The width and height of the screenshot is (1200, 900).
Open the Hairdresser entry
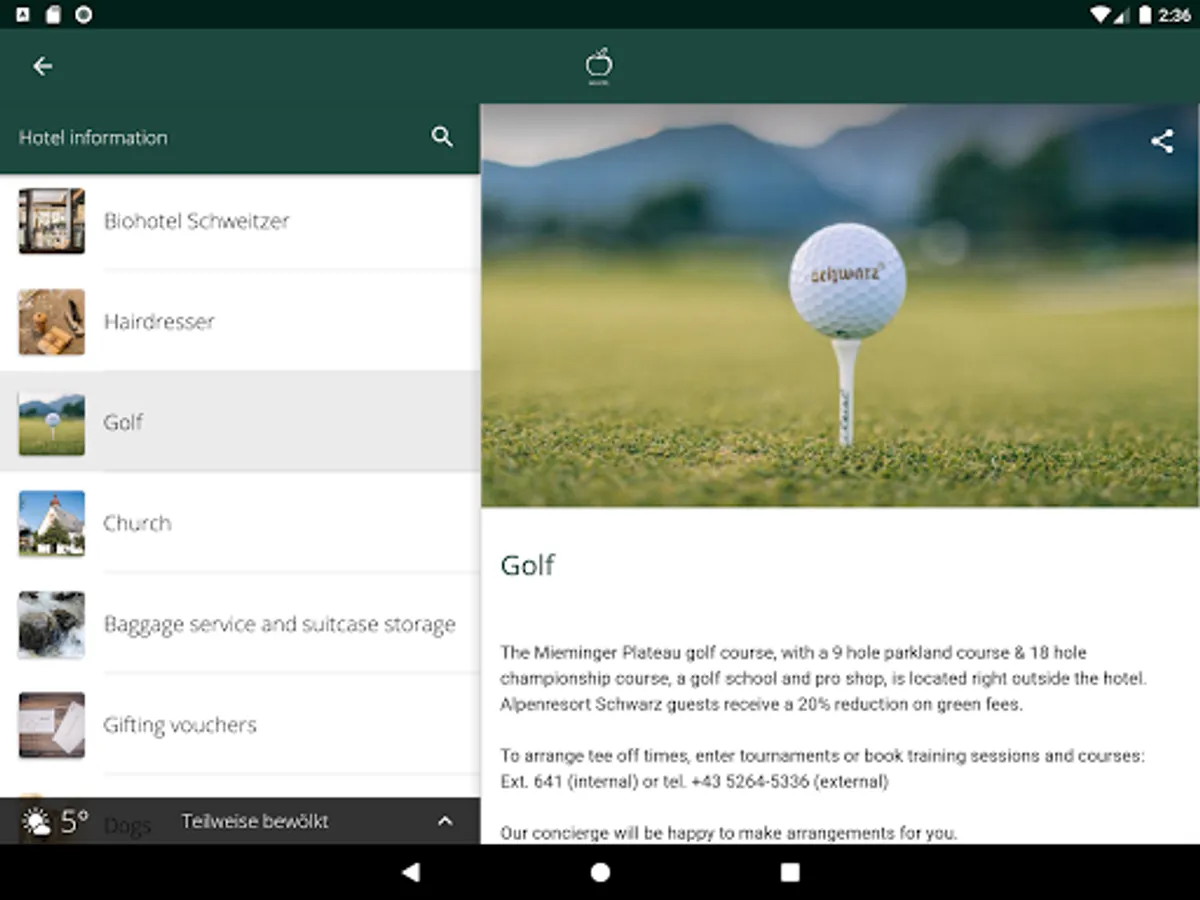[x=240, y=322]
